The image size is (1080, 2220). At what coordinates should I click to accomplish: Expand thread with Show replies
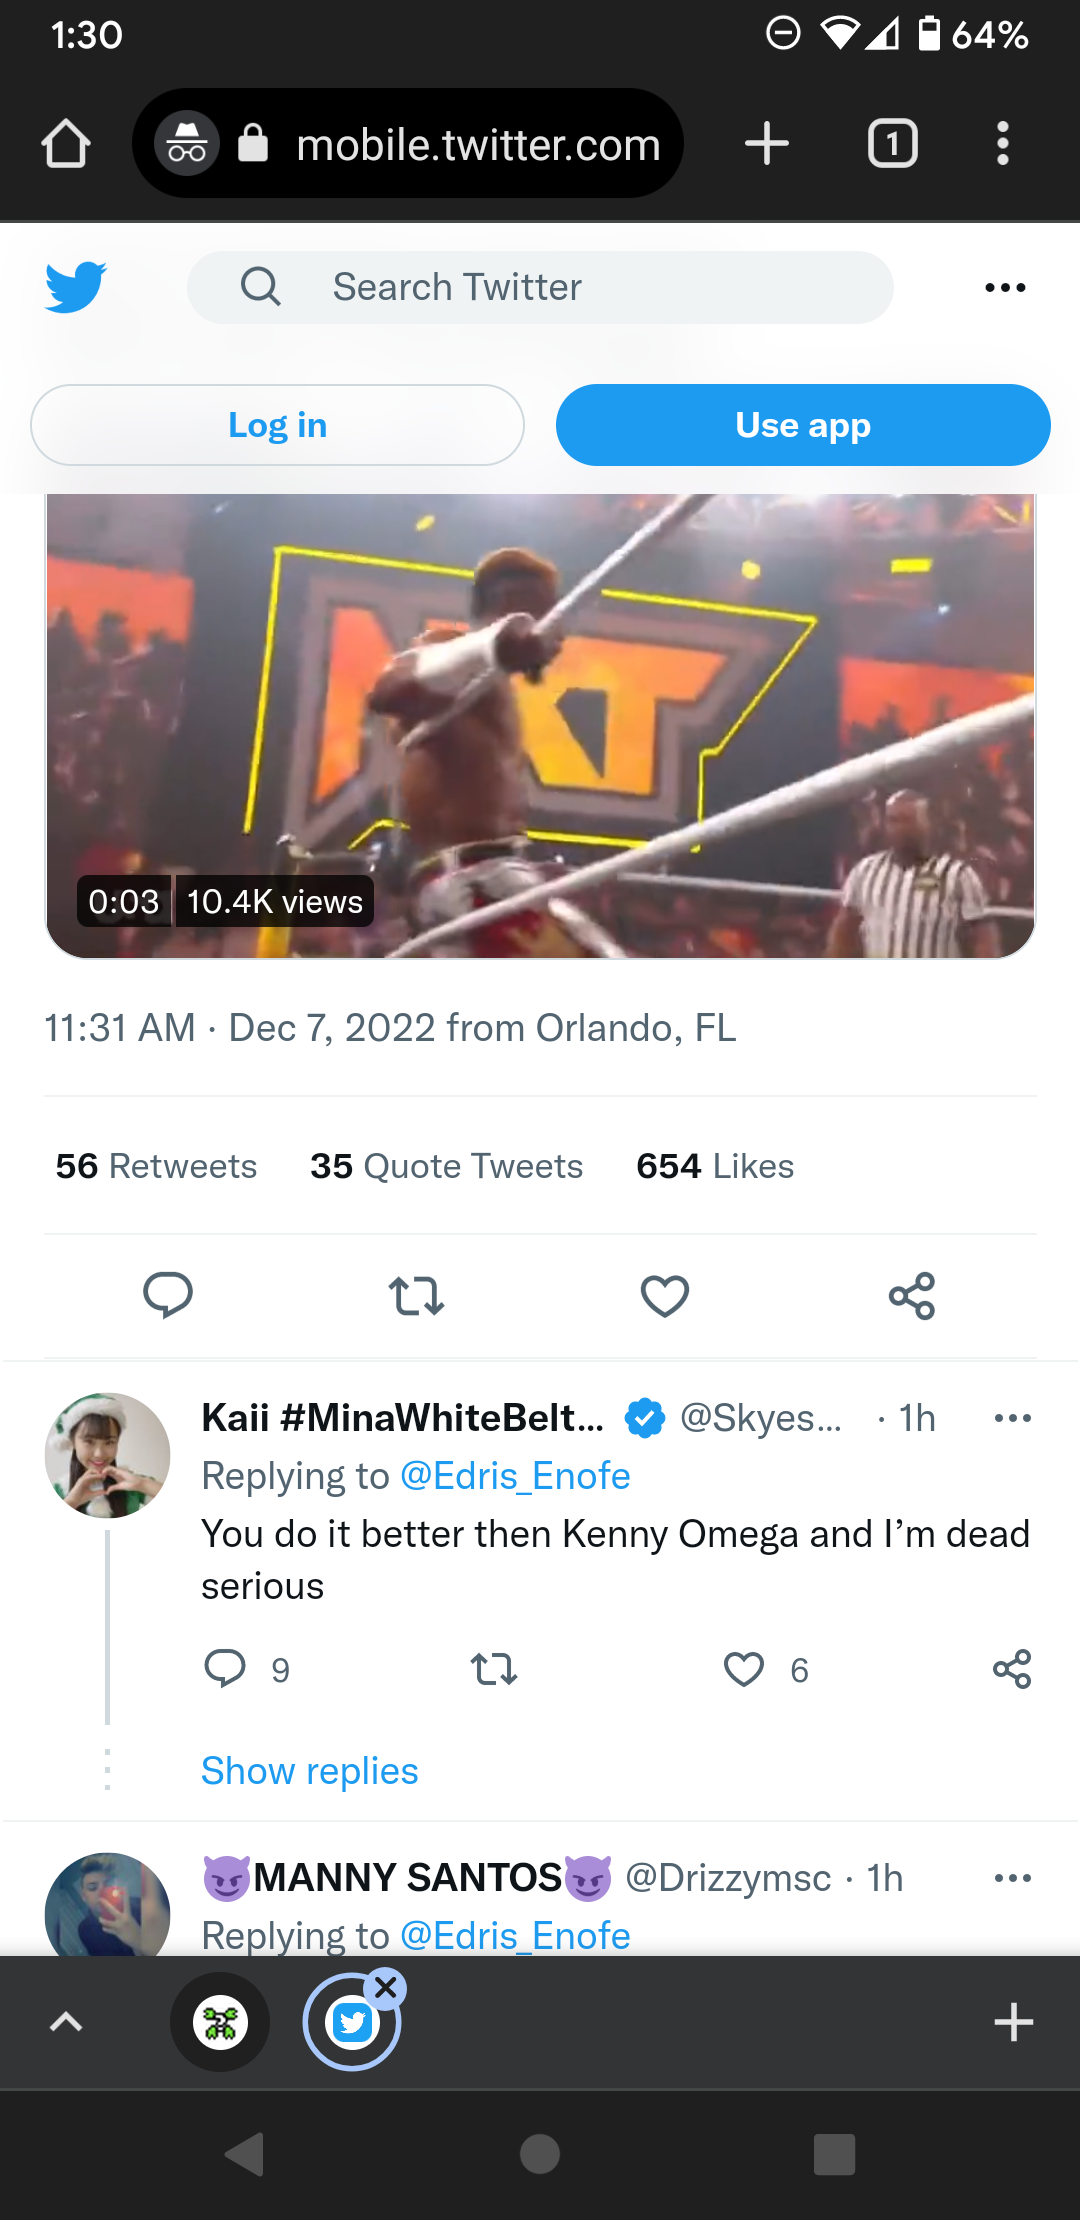tap(310, 1771)
